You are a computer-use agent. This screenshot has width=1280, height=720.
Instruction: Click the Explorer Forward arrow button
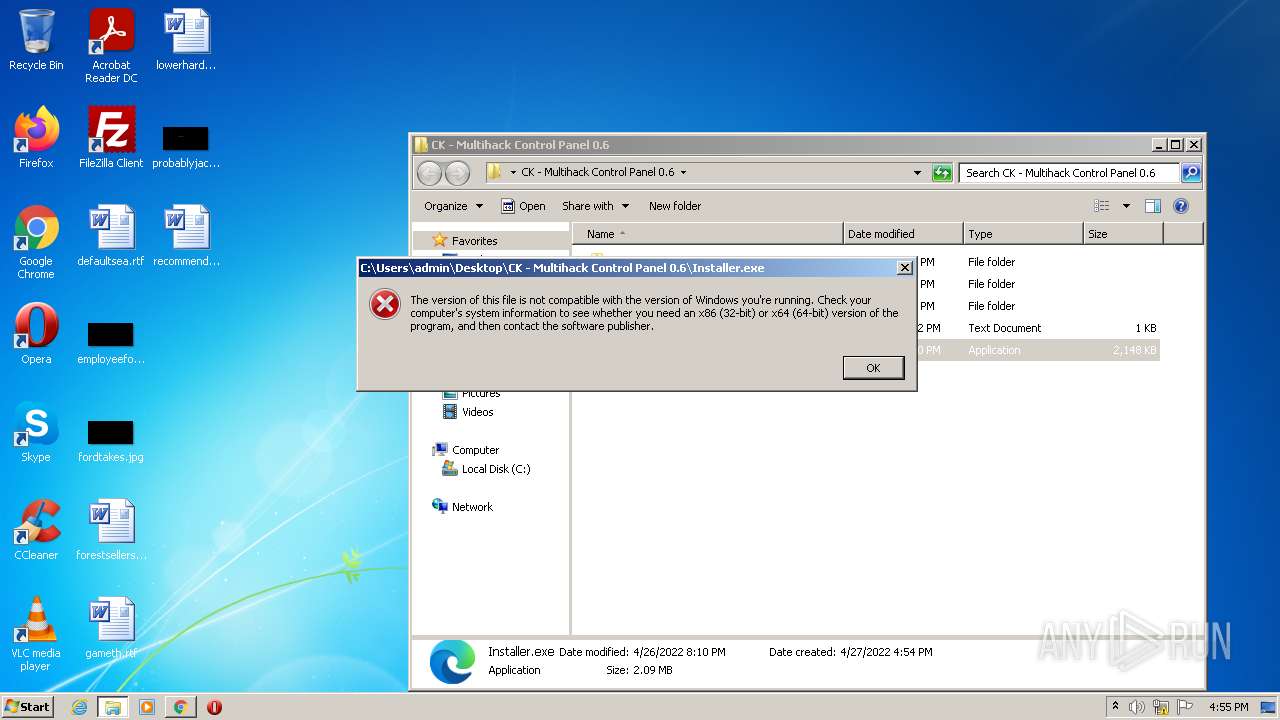pos(457,173)
